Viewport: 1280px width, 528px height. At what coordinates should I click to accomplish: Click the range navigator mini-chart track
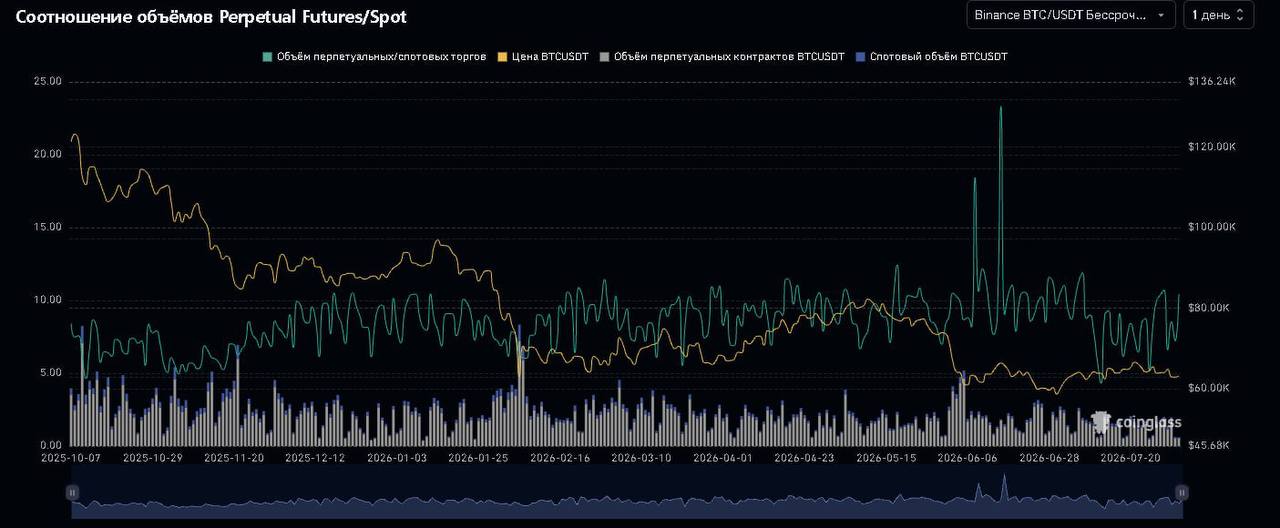pos(627,493)
